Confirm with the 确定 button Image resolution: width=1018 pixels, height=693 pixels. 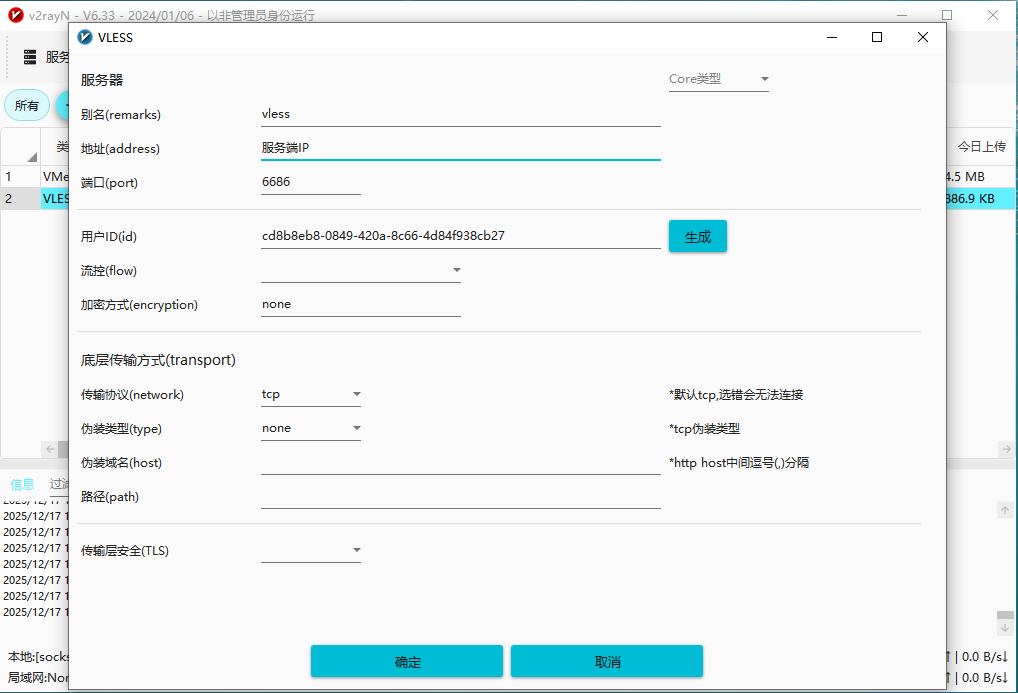click(407, 661)
